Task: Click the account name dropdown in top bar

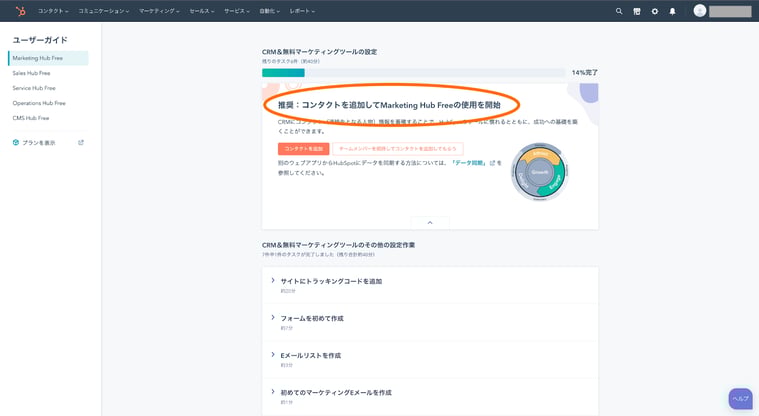Action: (x=730, y=11)
